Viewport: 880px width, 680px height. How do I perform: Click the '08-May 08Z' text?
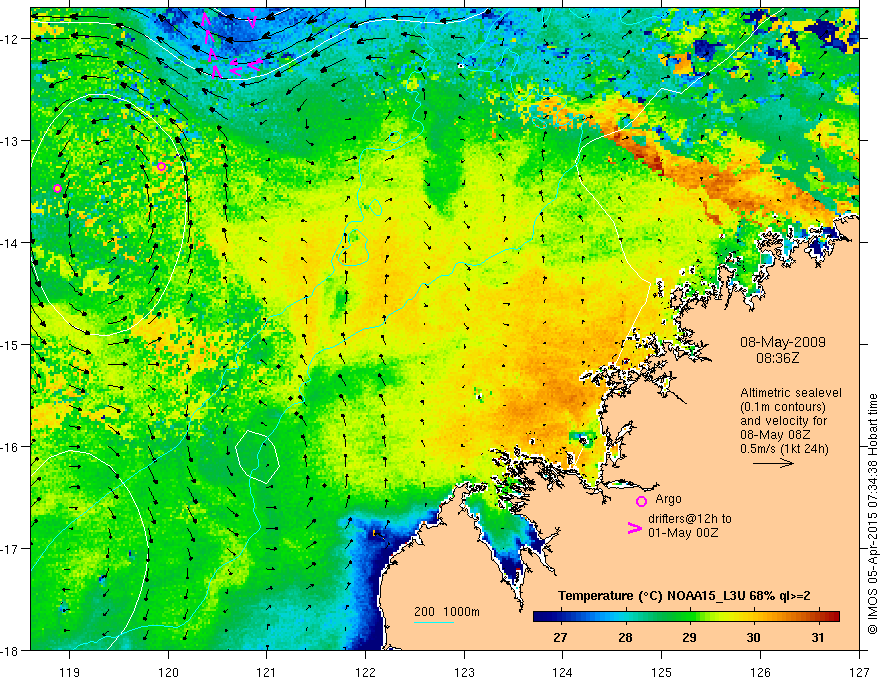pyautogui.click(x=774, y=435)
